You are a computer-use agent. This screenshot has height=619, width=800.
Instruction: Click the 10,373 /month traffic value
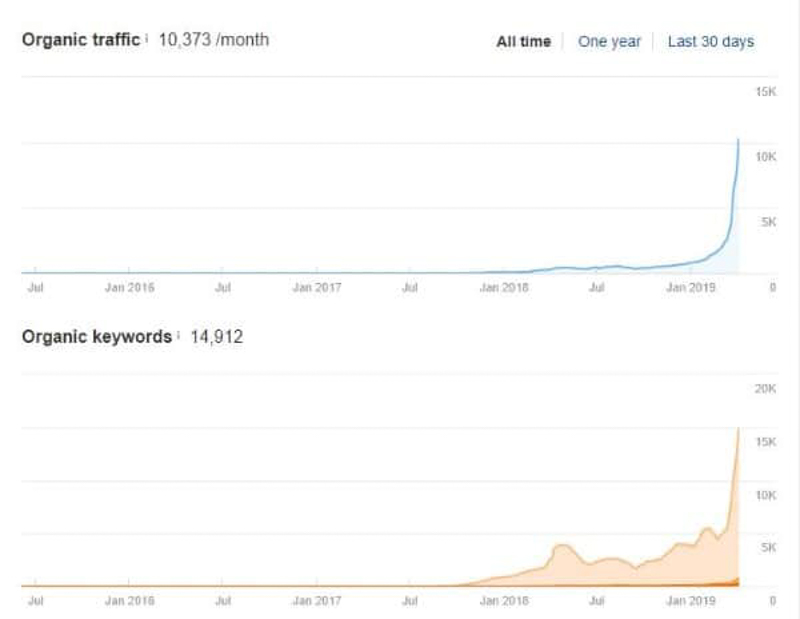pos(214,40)
